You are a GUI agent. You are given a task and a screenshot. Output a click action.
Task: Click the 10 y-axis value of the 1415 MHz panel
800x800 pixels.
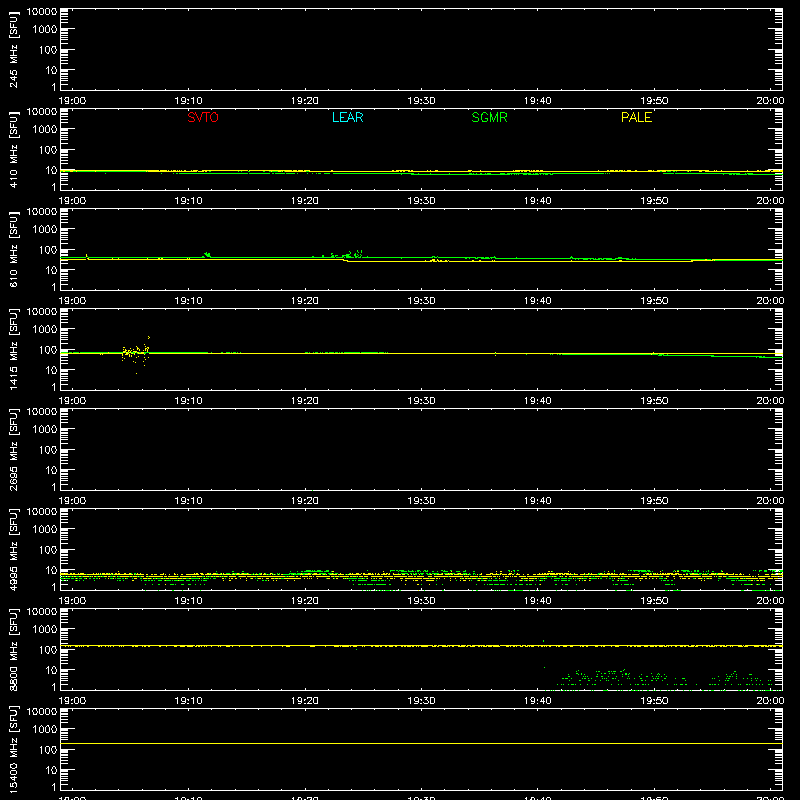(x=51, y=370)
